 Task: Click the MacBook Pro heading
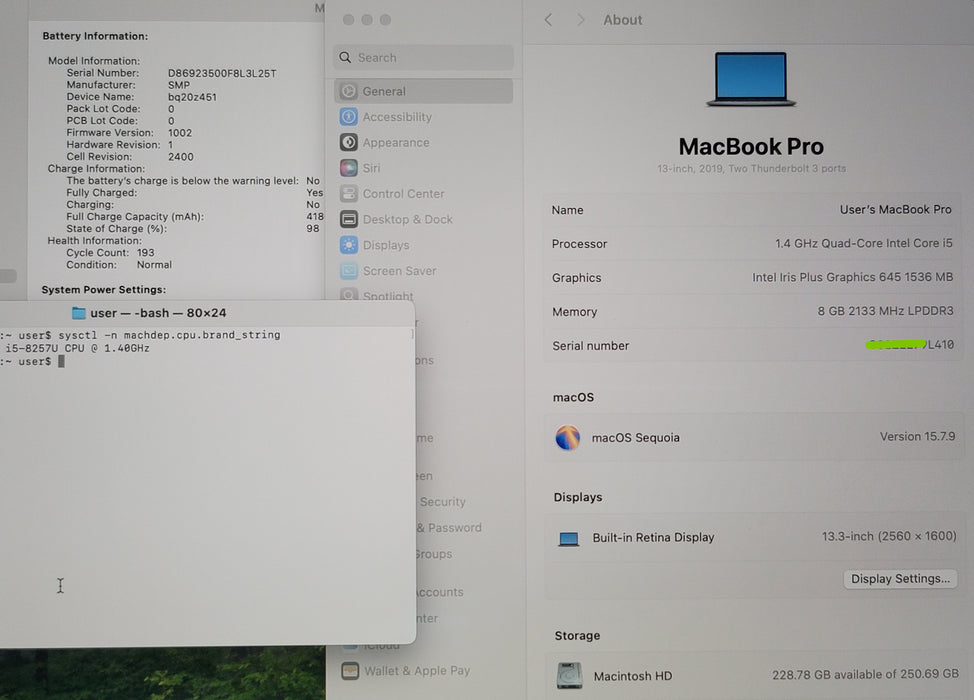click(x=751, y=147)
